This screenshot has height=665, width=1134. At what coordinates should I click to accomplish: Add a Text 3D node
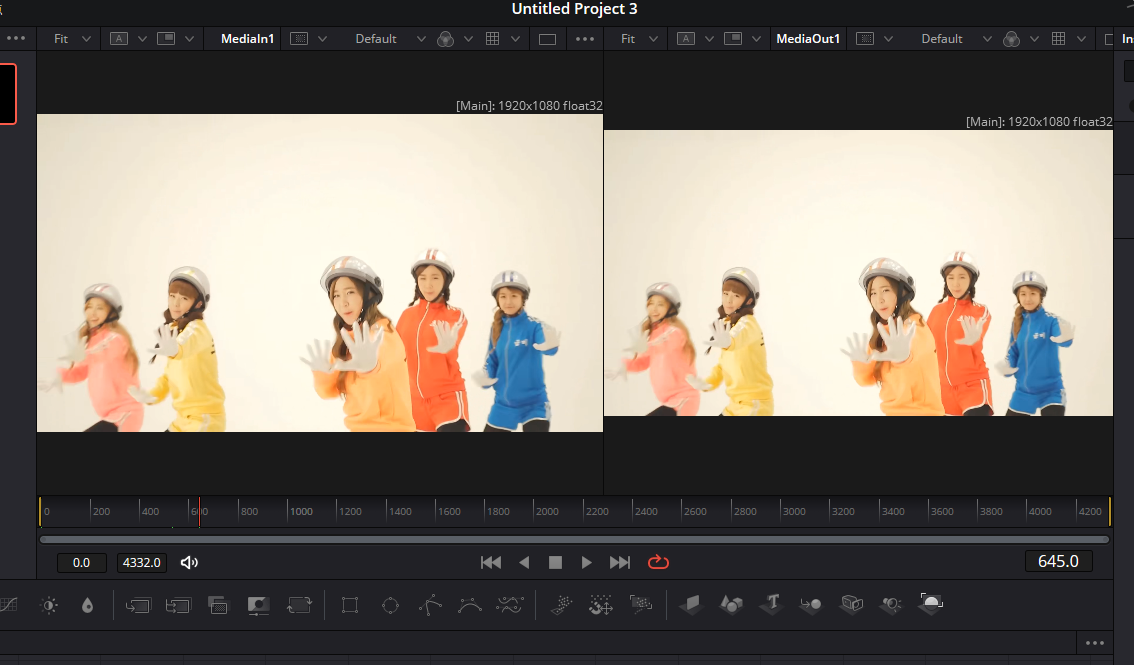772,604
